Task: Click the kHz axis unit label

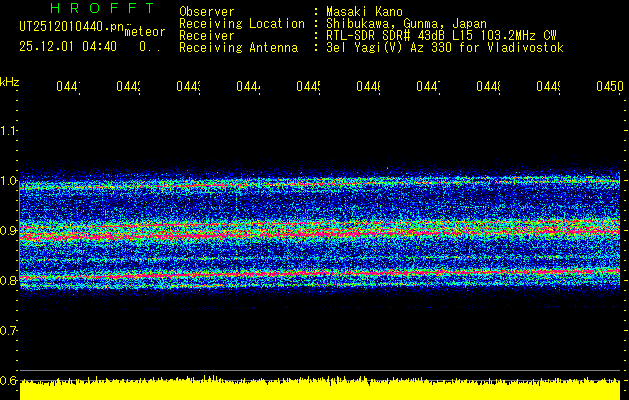Action: [10, 82]
